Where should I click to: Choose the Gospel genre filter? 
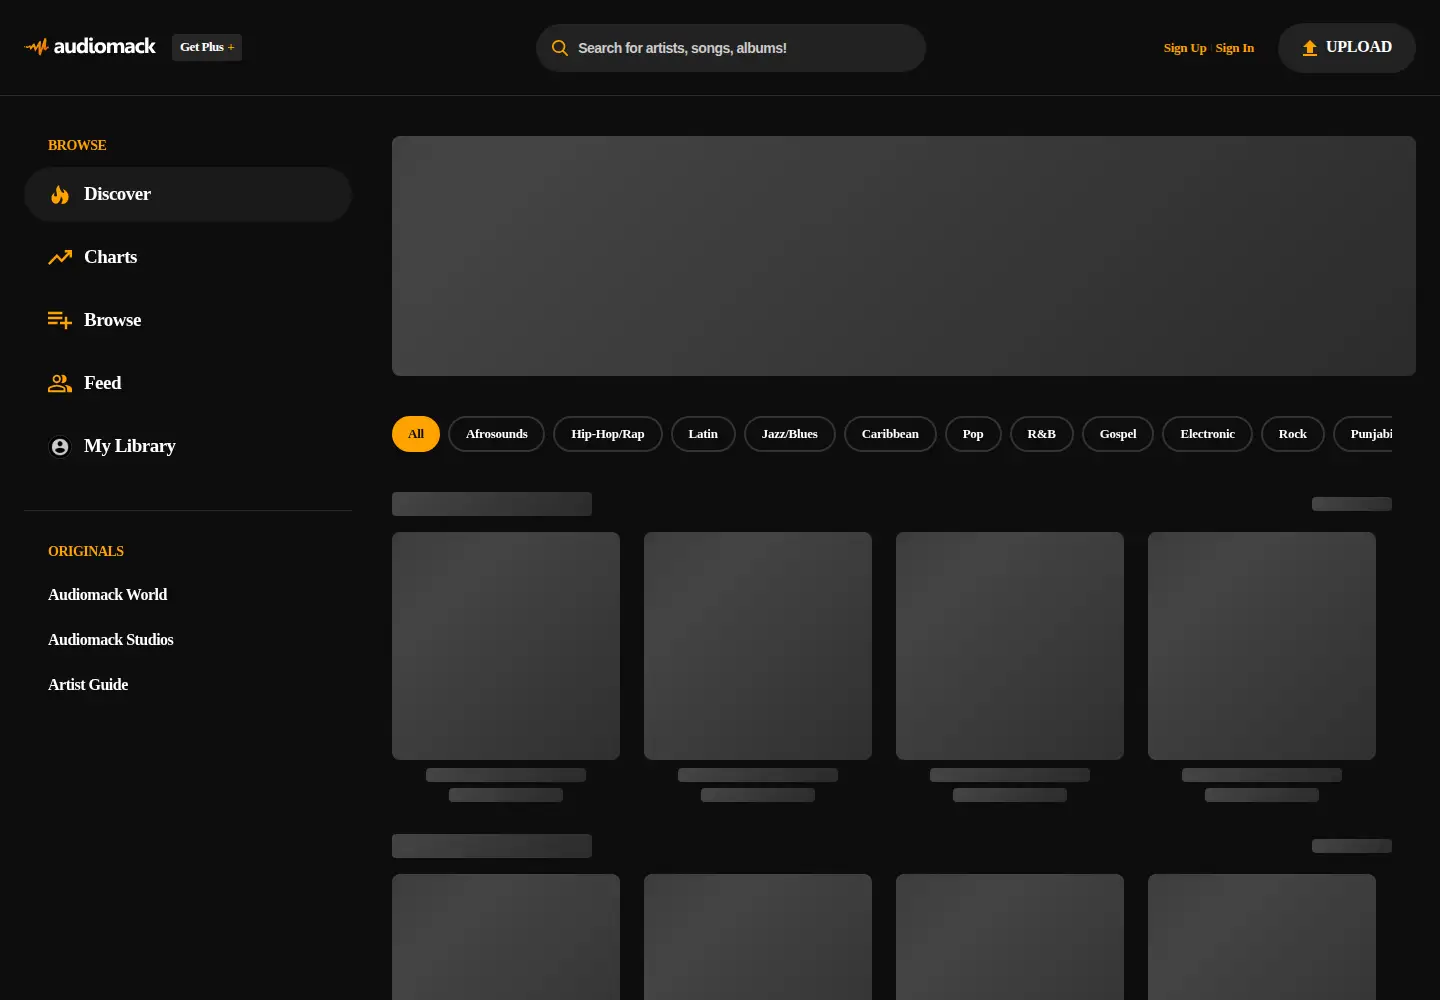point(1118,434)
